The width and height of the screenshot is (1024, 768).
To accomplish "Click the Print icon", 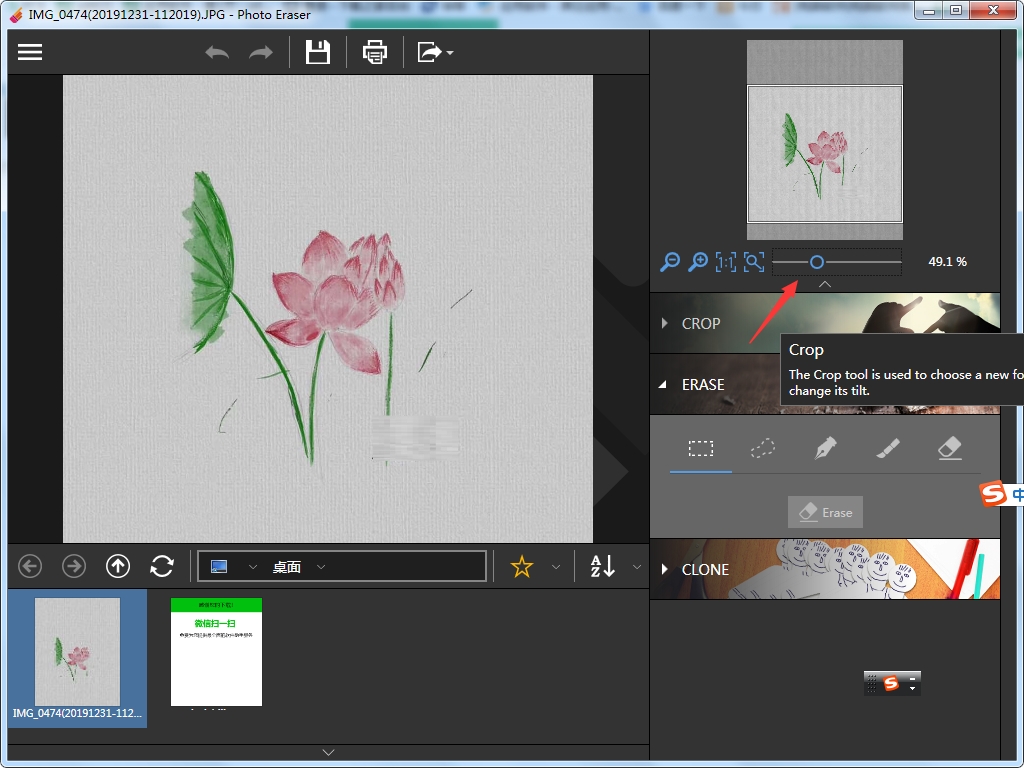I will click(375, 52).
